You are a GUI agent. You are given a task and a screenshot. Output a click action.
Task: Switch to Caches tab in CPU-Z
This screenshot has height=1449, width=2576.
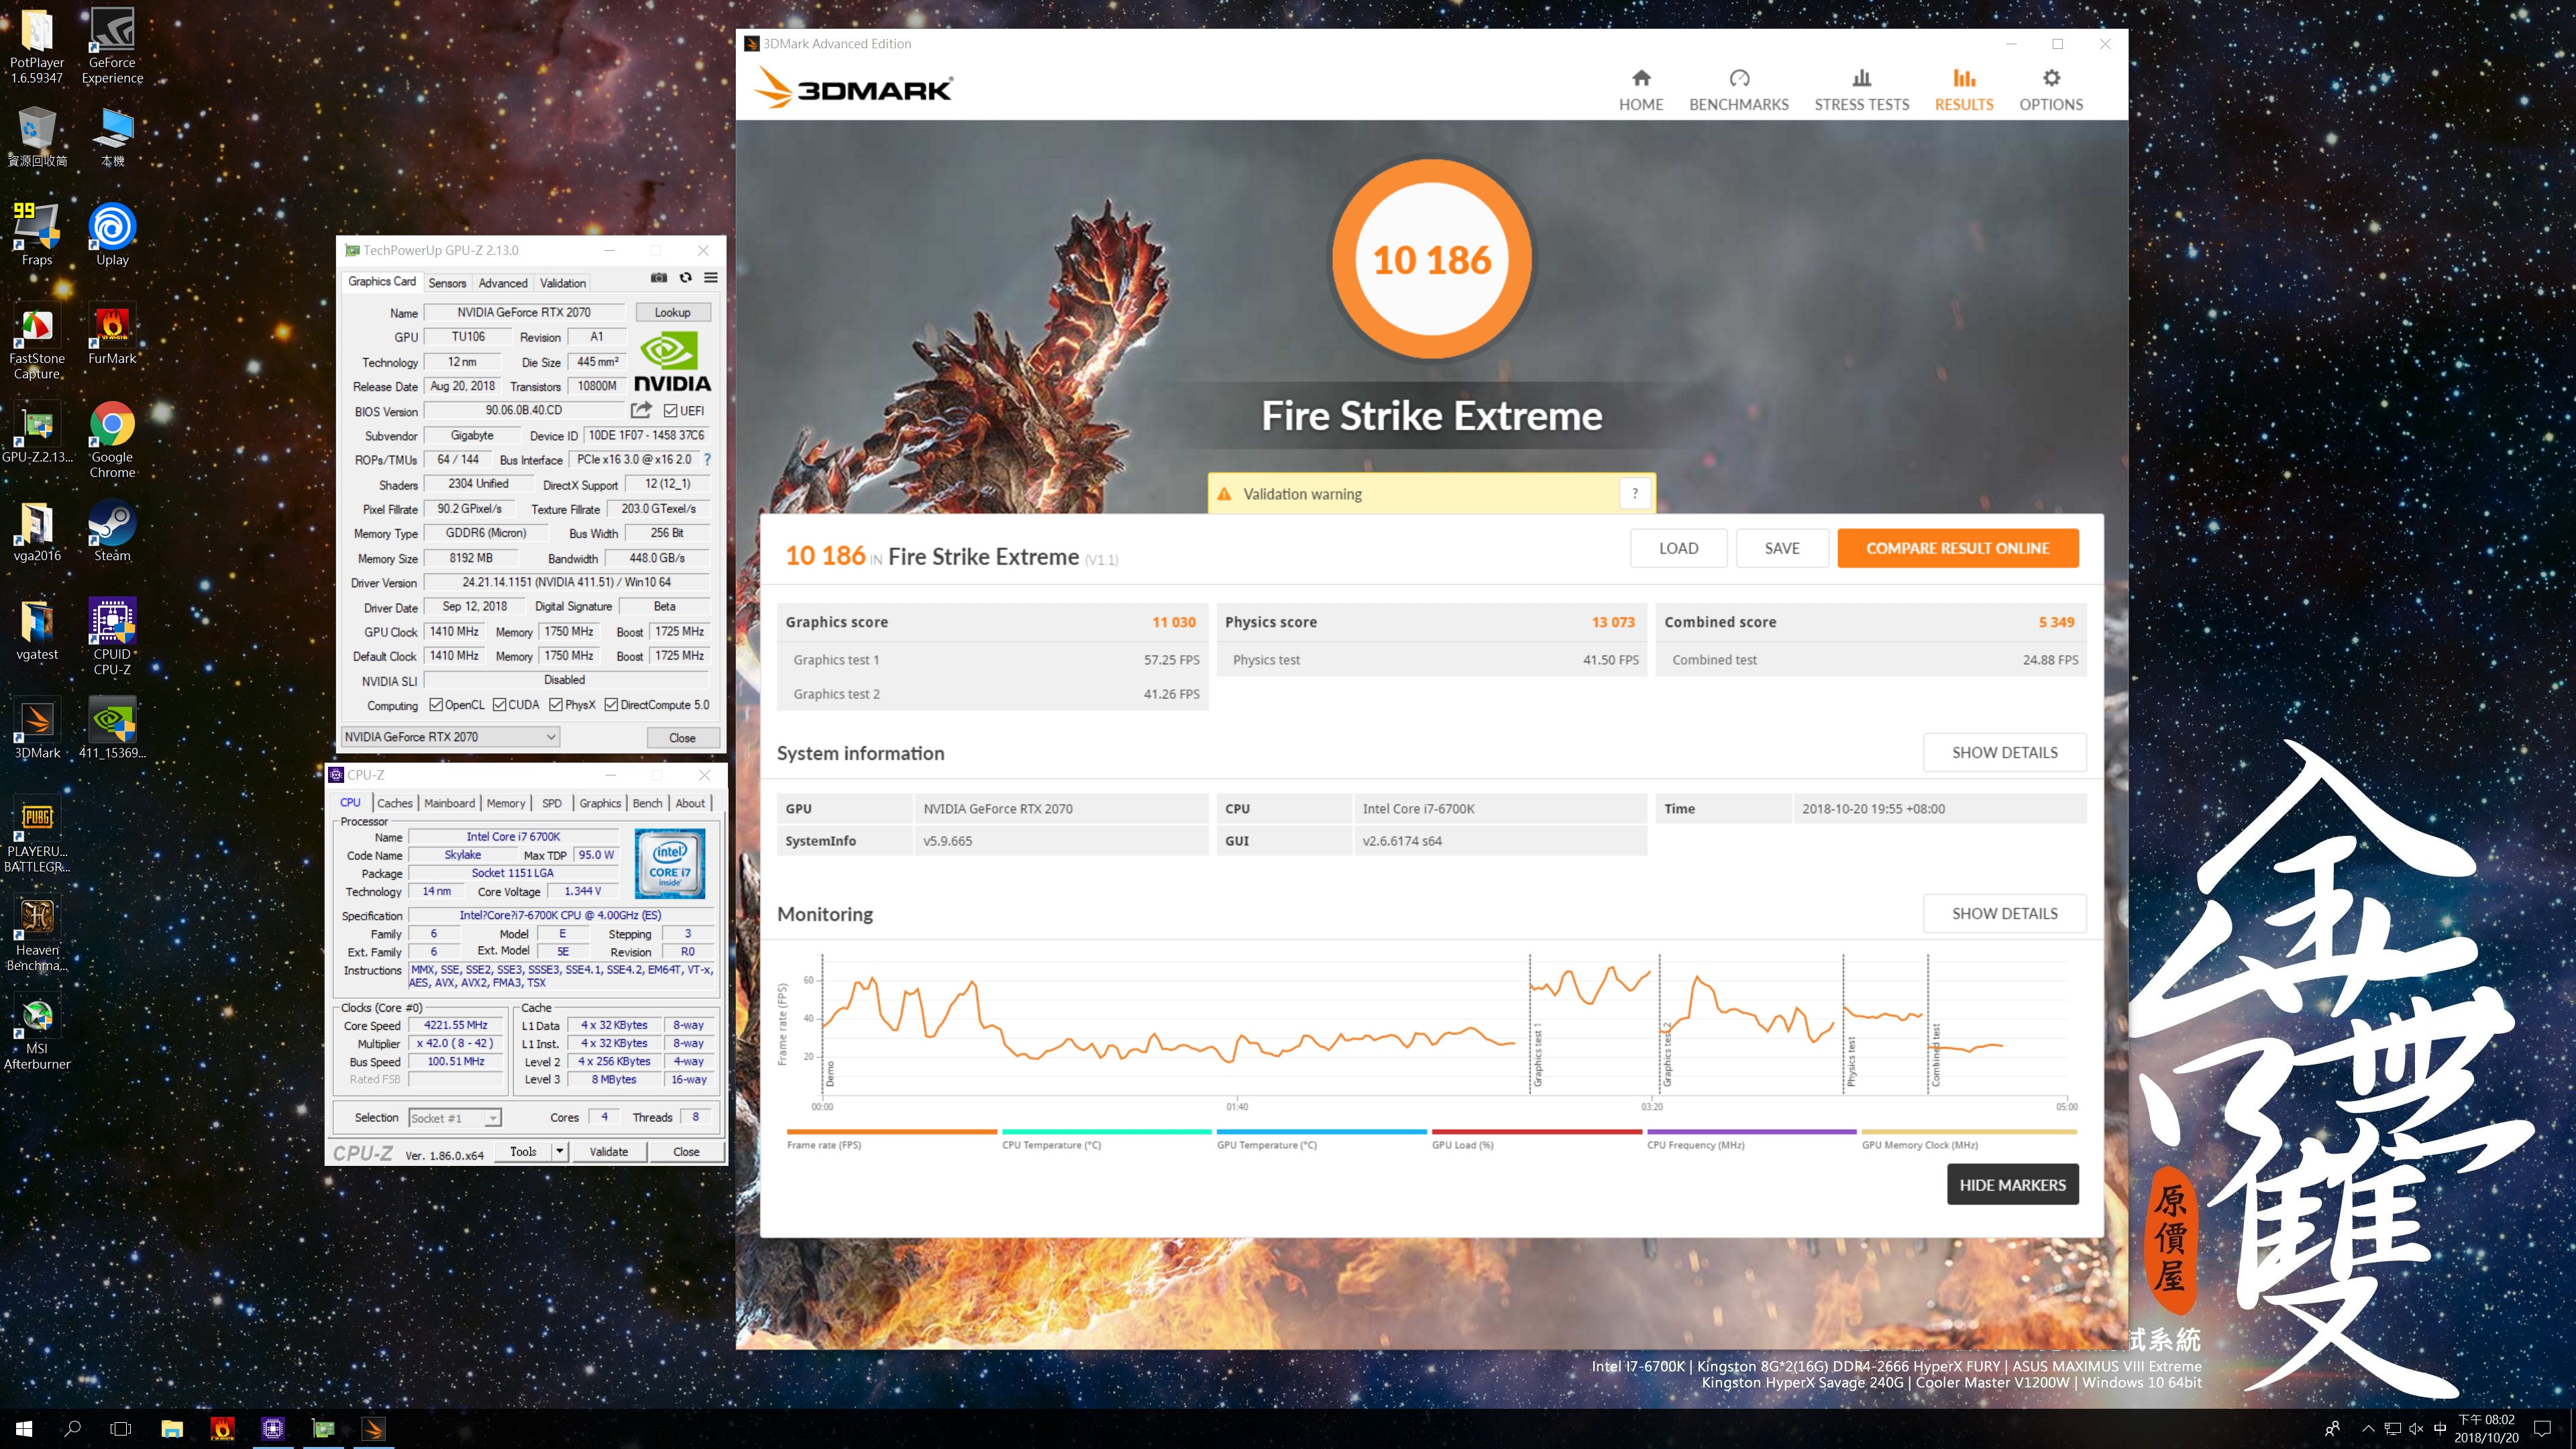click(395, 803)
